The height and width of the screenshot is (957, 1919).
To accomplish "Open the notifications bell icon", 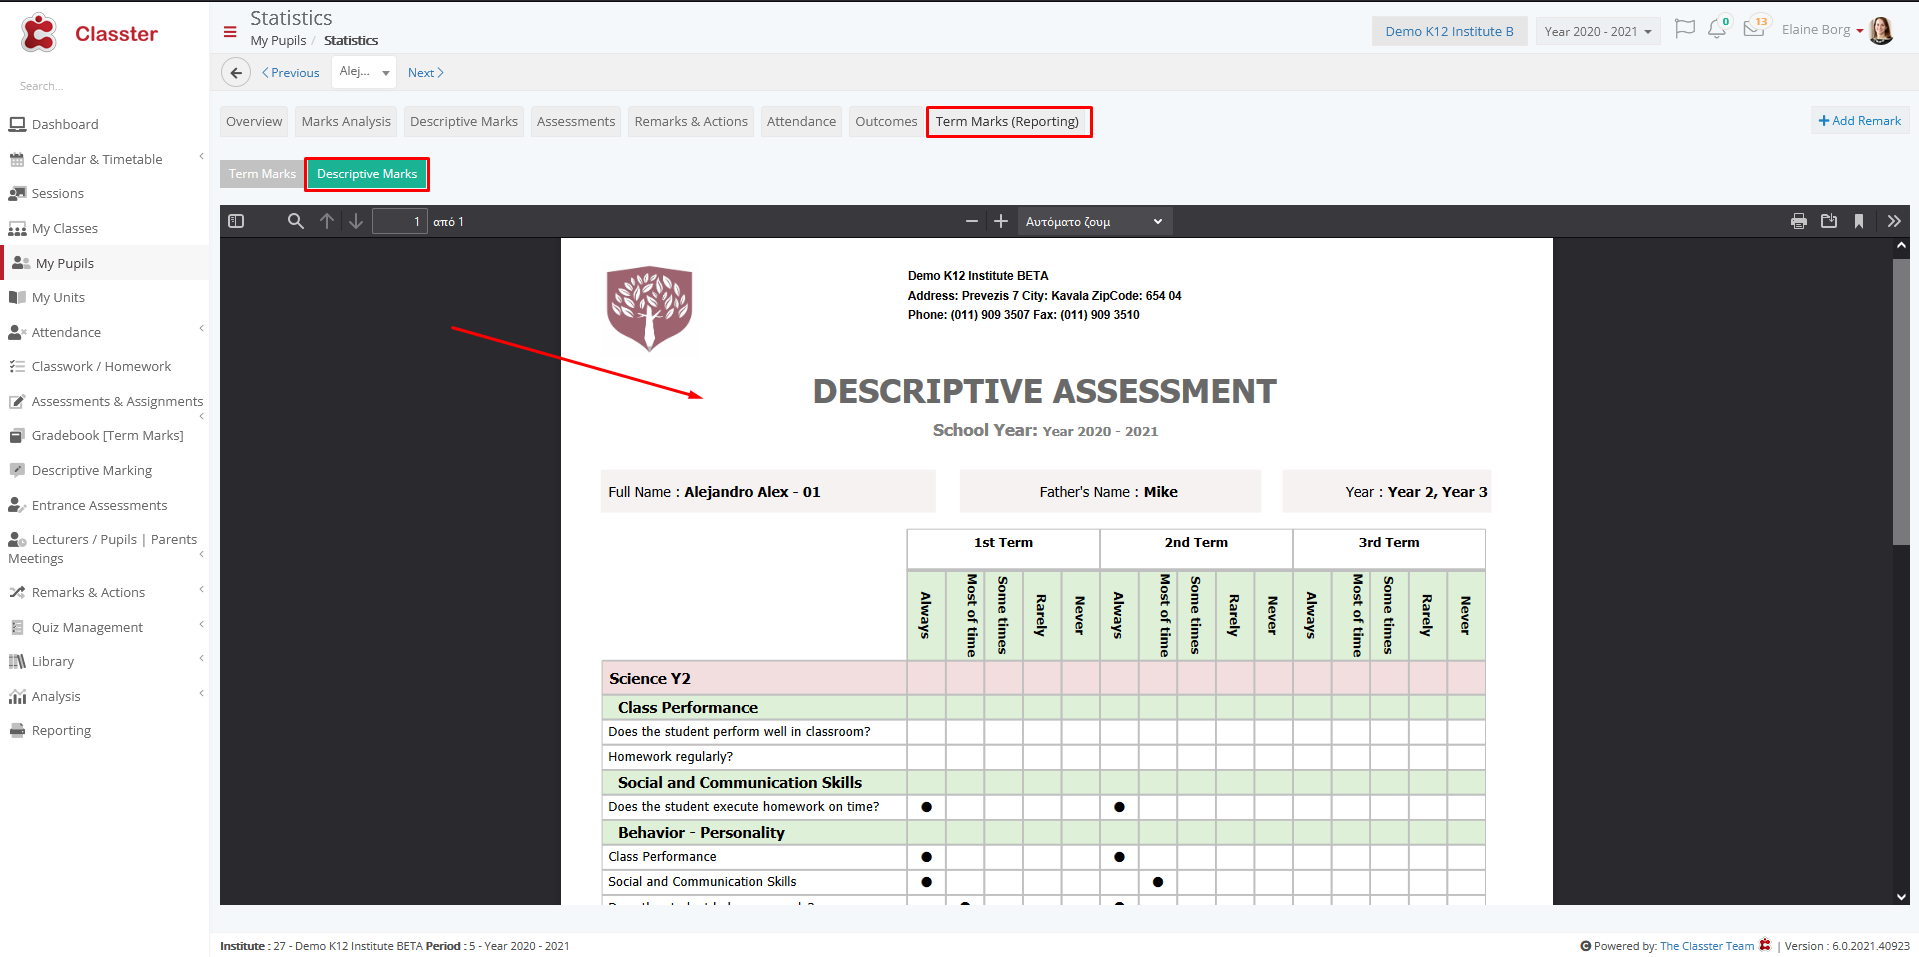I will (1718, 29).
